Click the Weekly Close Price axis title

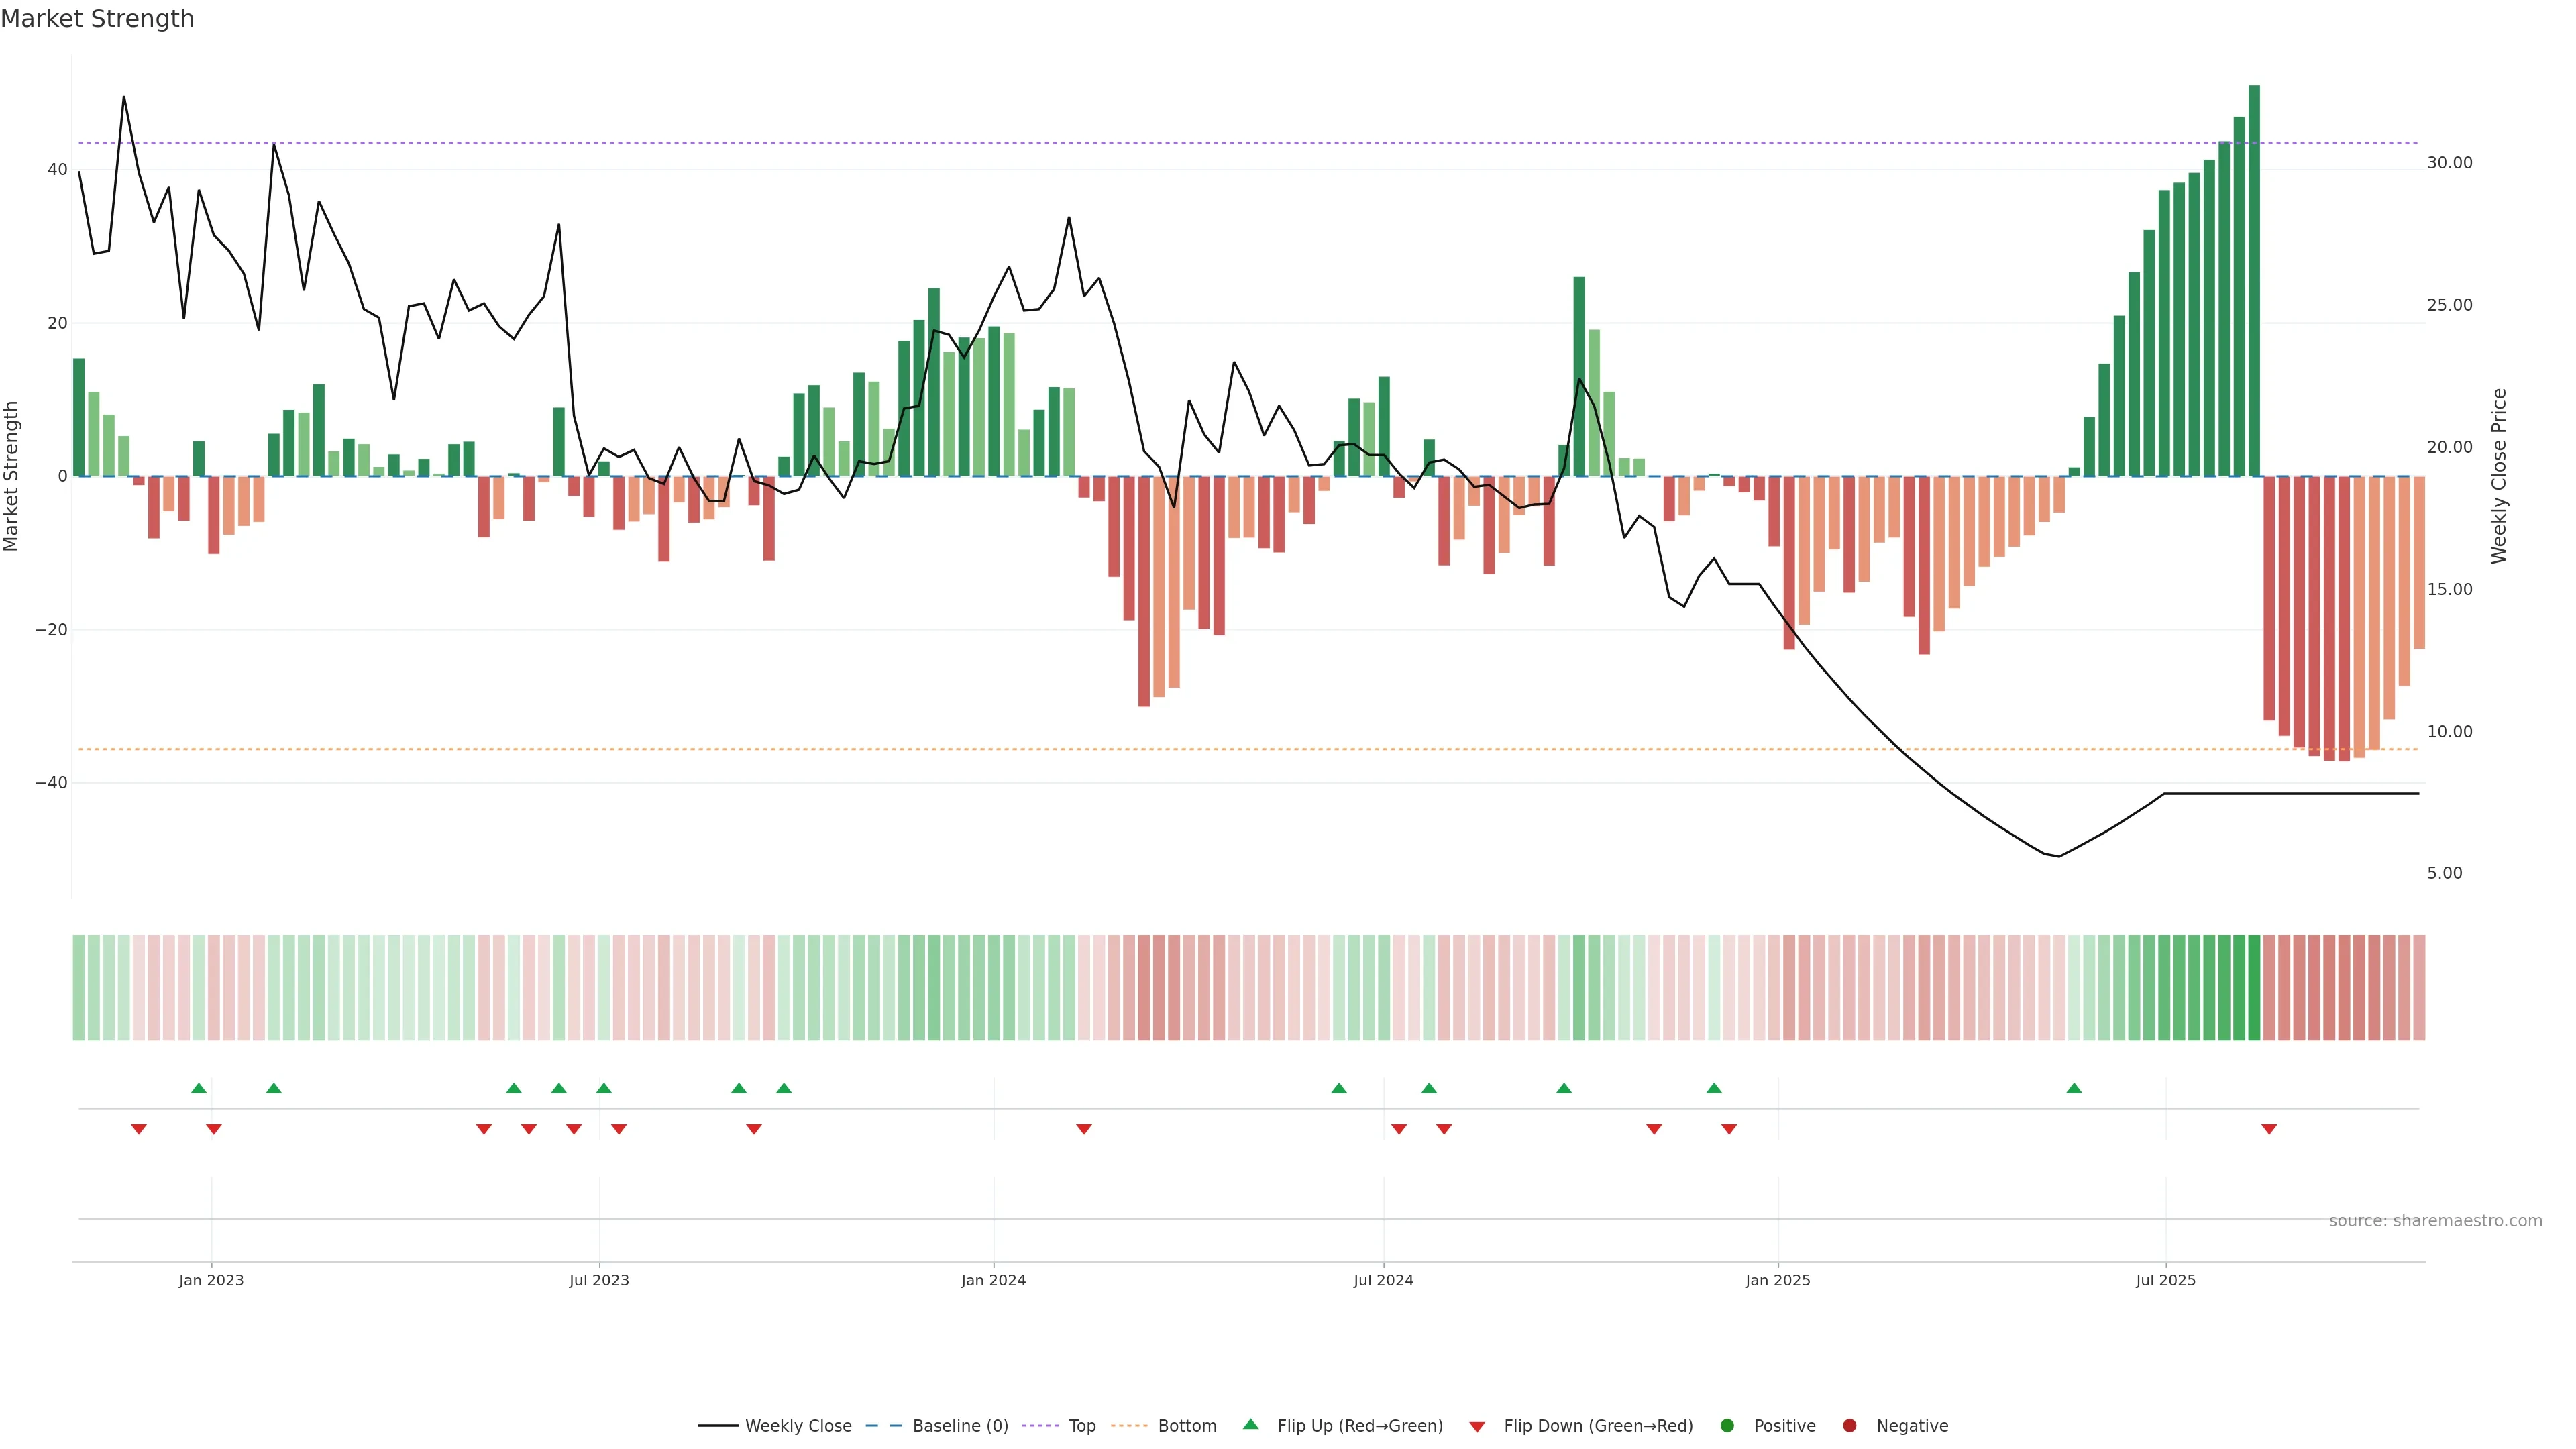(x=2499, y=476)
